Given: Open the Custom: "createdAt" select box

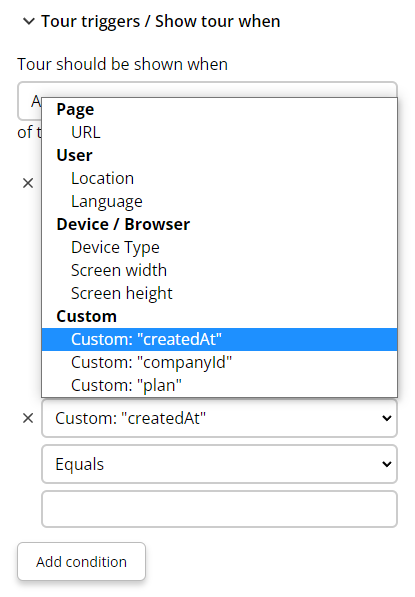Looking at the screenshot, I should tap(219, 418).
